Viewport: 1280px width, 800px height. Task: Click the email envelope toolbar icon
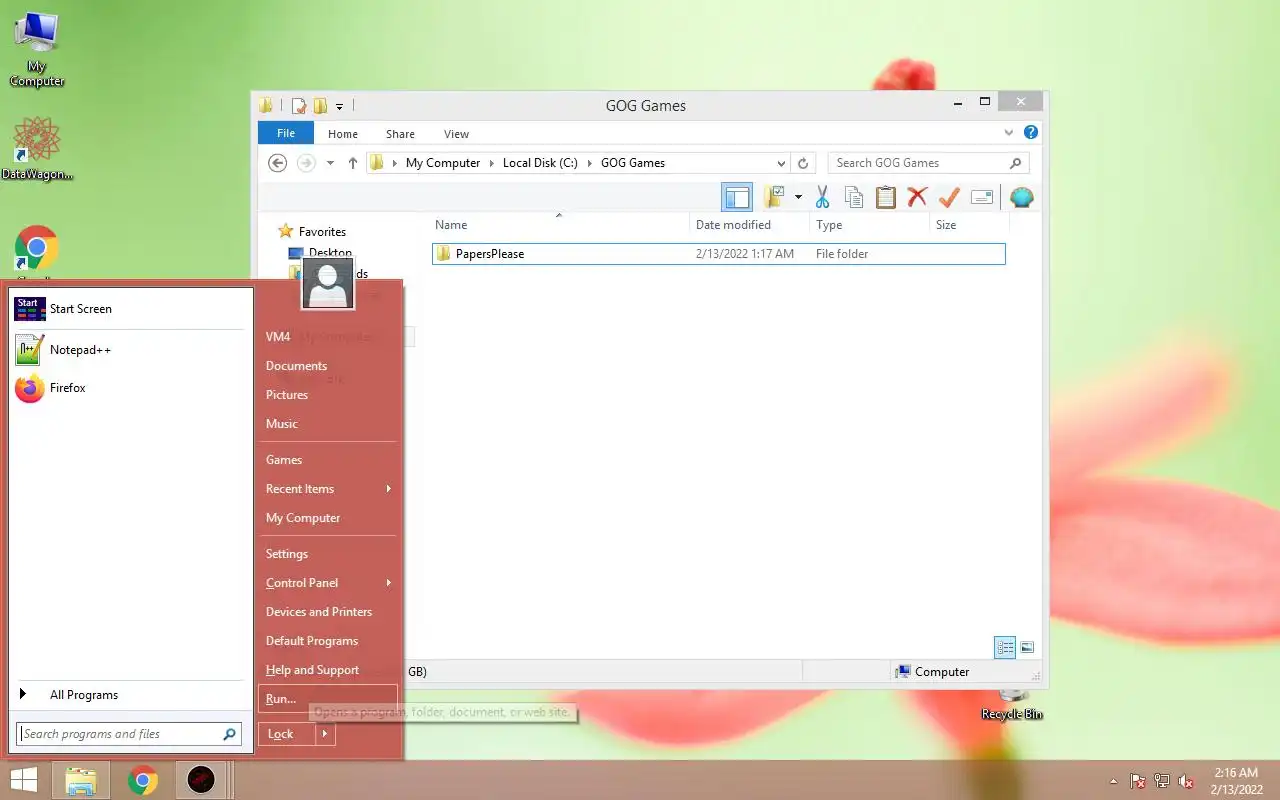tap(981, 197)
